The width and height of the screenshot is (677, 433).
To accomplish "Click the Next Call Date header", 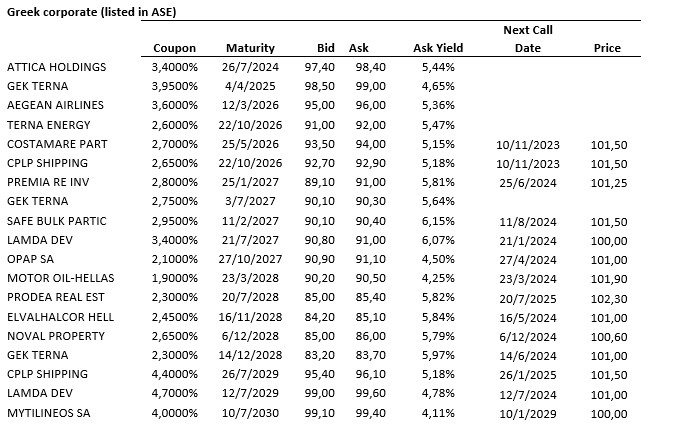I will coord(527,39).
